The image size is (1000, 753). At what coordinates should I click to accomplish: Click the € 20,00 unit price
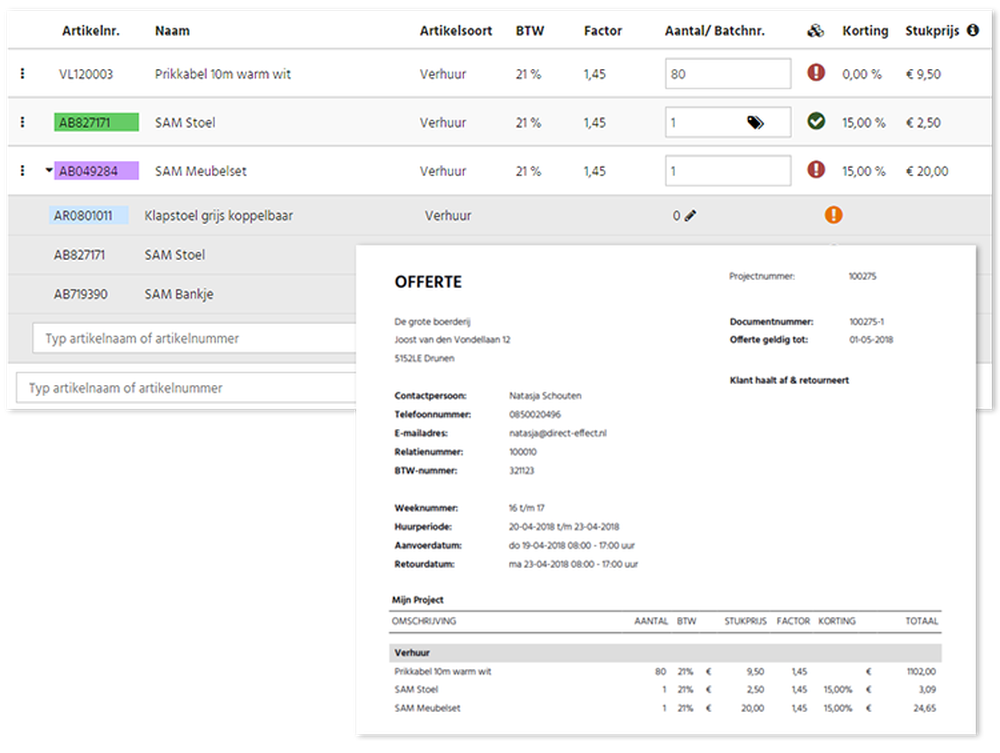pyautogui.click(x=927, y=171)
